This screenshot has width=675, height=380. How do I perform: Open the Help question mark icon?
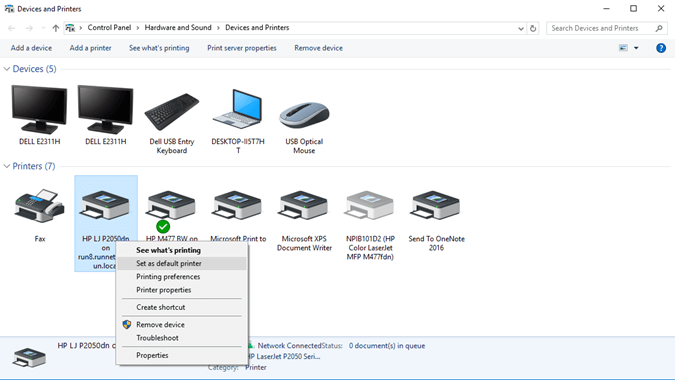pyautogui.click(x=661, y=48)
